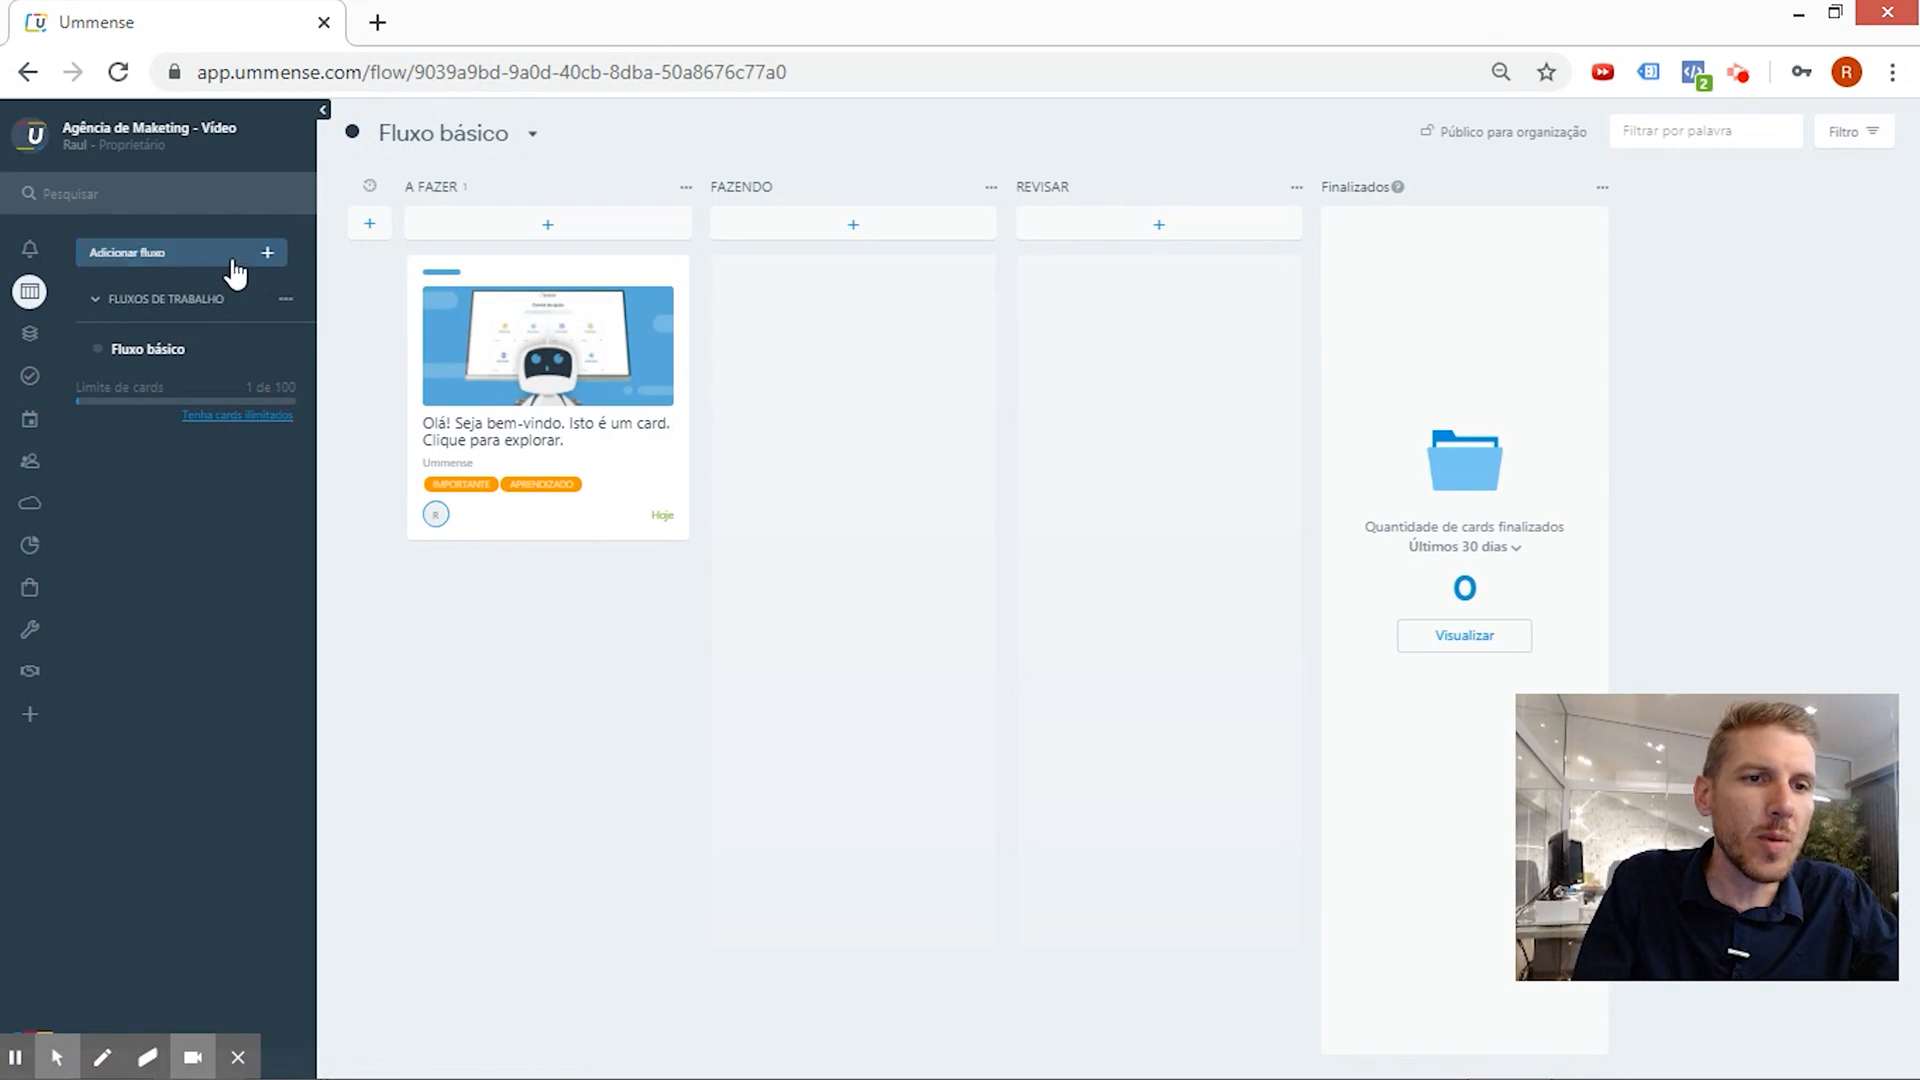Expand the FLUXOS DE TRABALHO section

94,298
